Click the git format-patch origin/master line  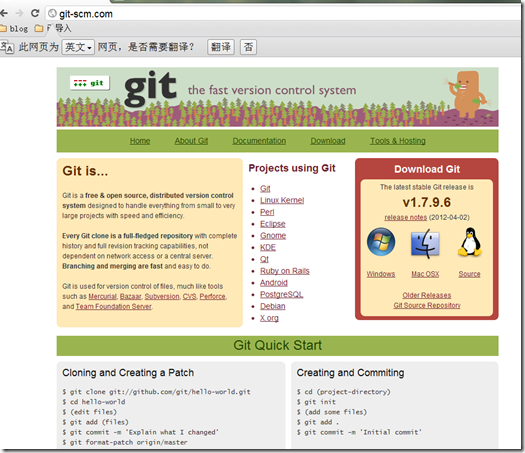tap(125, 442)
